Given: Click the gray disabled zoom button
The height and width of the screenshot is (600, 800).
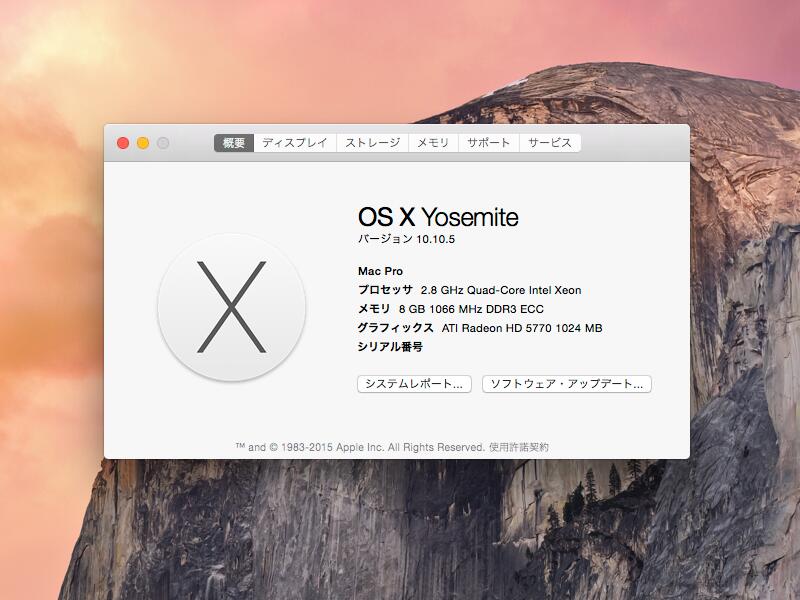Looking at the screenshot, I should pos(163,143).
